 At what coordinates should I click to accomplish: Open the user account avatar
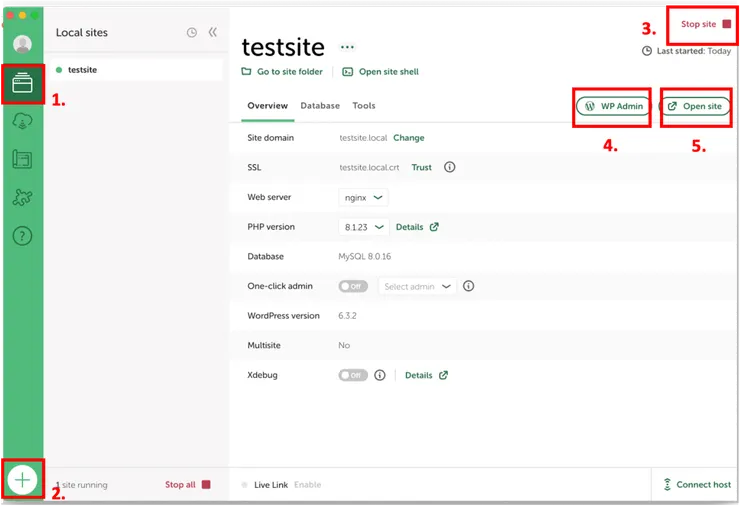pos(22,44)
